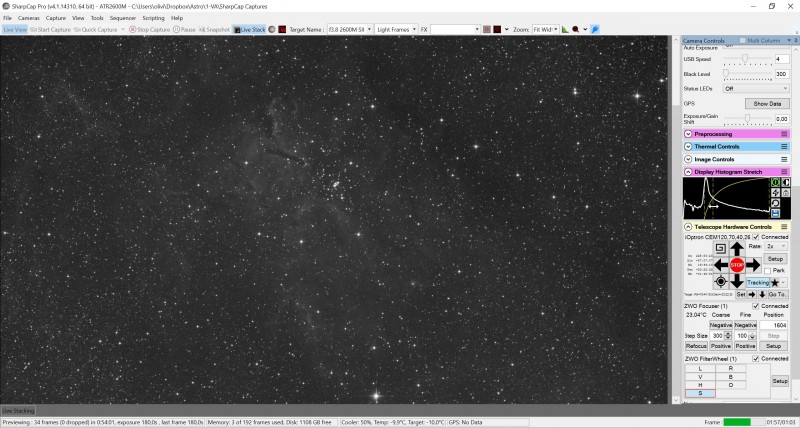Click the FX selection input box
800x428 pixels.
(455, 30)
